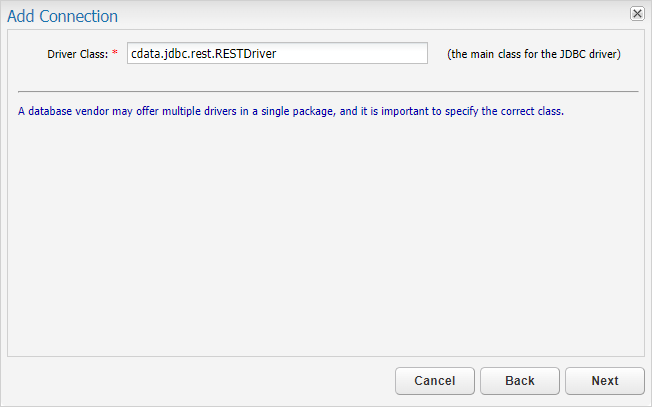Screen dimensions: 652x407
Task: Place cursor in cdata.jdbc.rest.RESTDriver text
Action: pyautogui.click(x=203, y=54)
